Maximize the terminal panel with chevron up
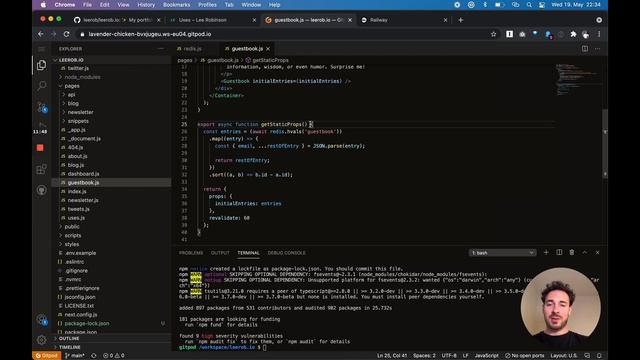This screenshot has height=360, width=640. (584, 253)
